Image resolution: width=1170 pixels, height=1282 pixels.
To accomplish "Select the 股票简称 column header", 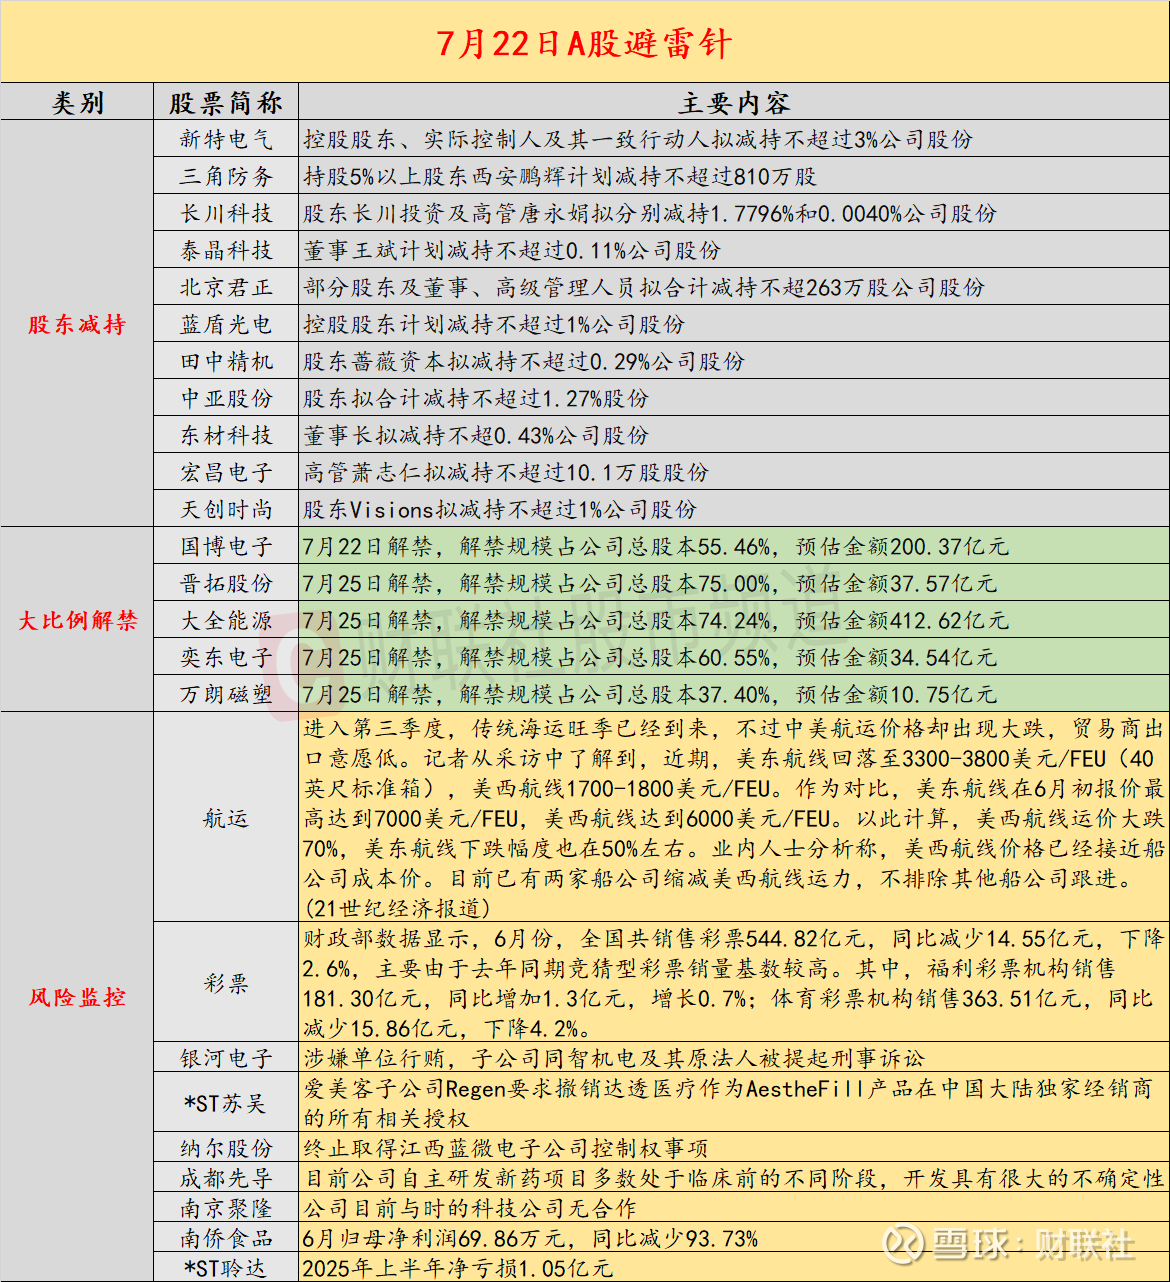I will (x=226, y=102).
